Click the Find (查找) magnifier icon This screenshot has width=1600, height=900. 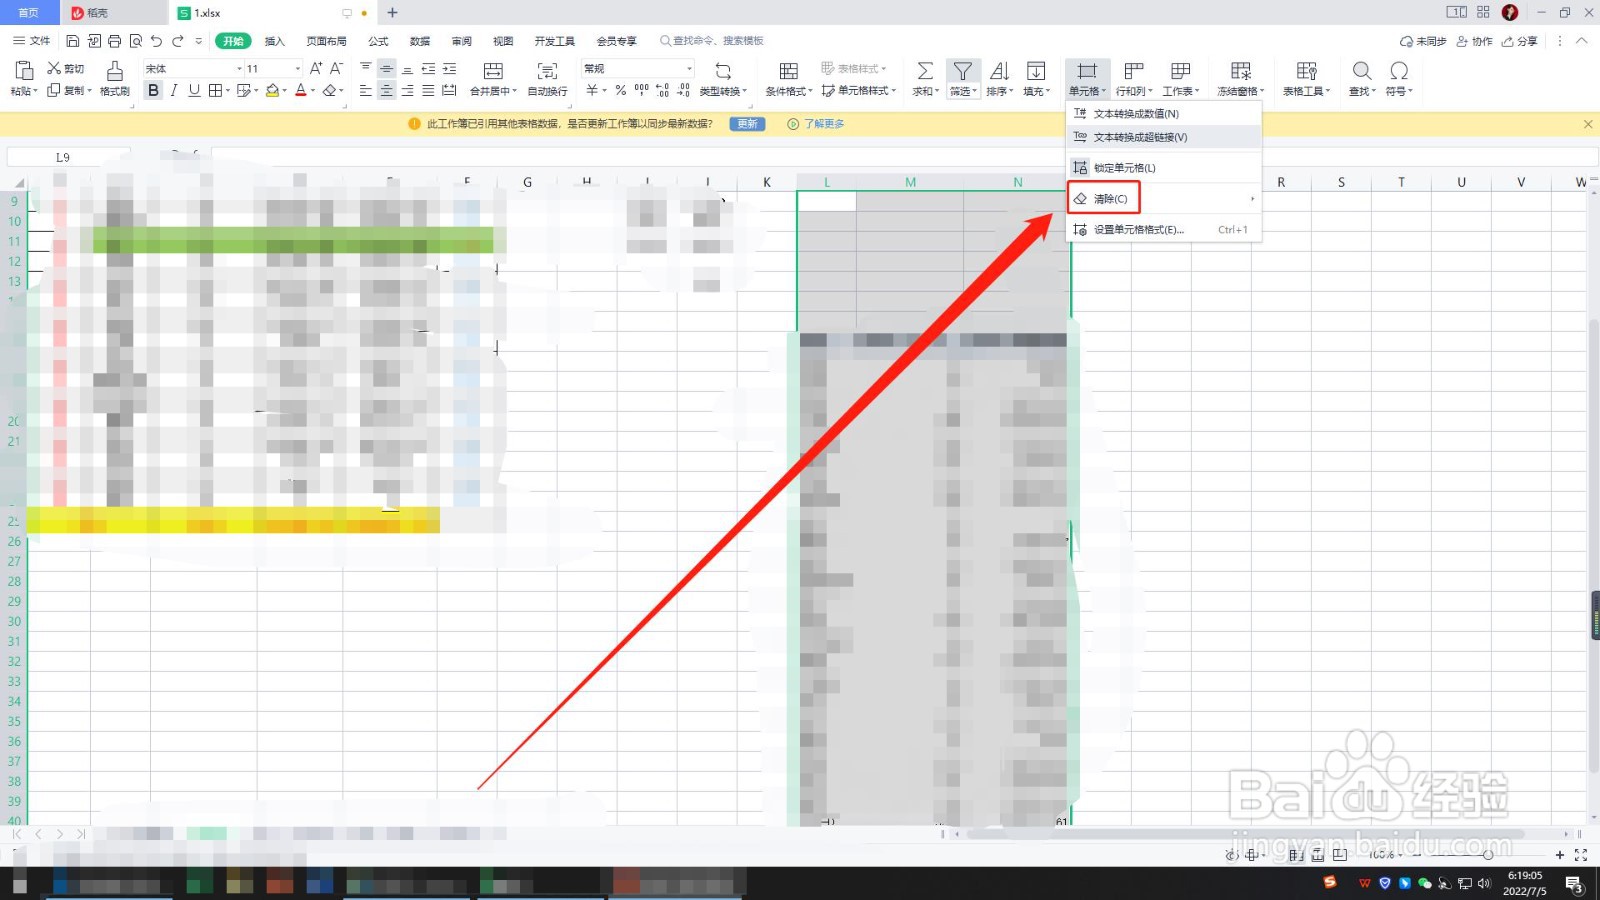1362,71
